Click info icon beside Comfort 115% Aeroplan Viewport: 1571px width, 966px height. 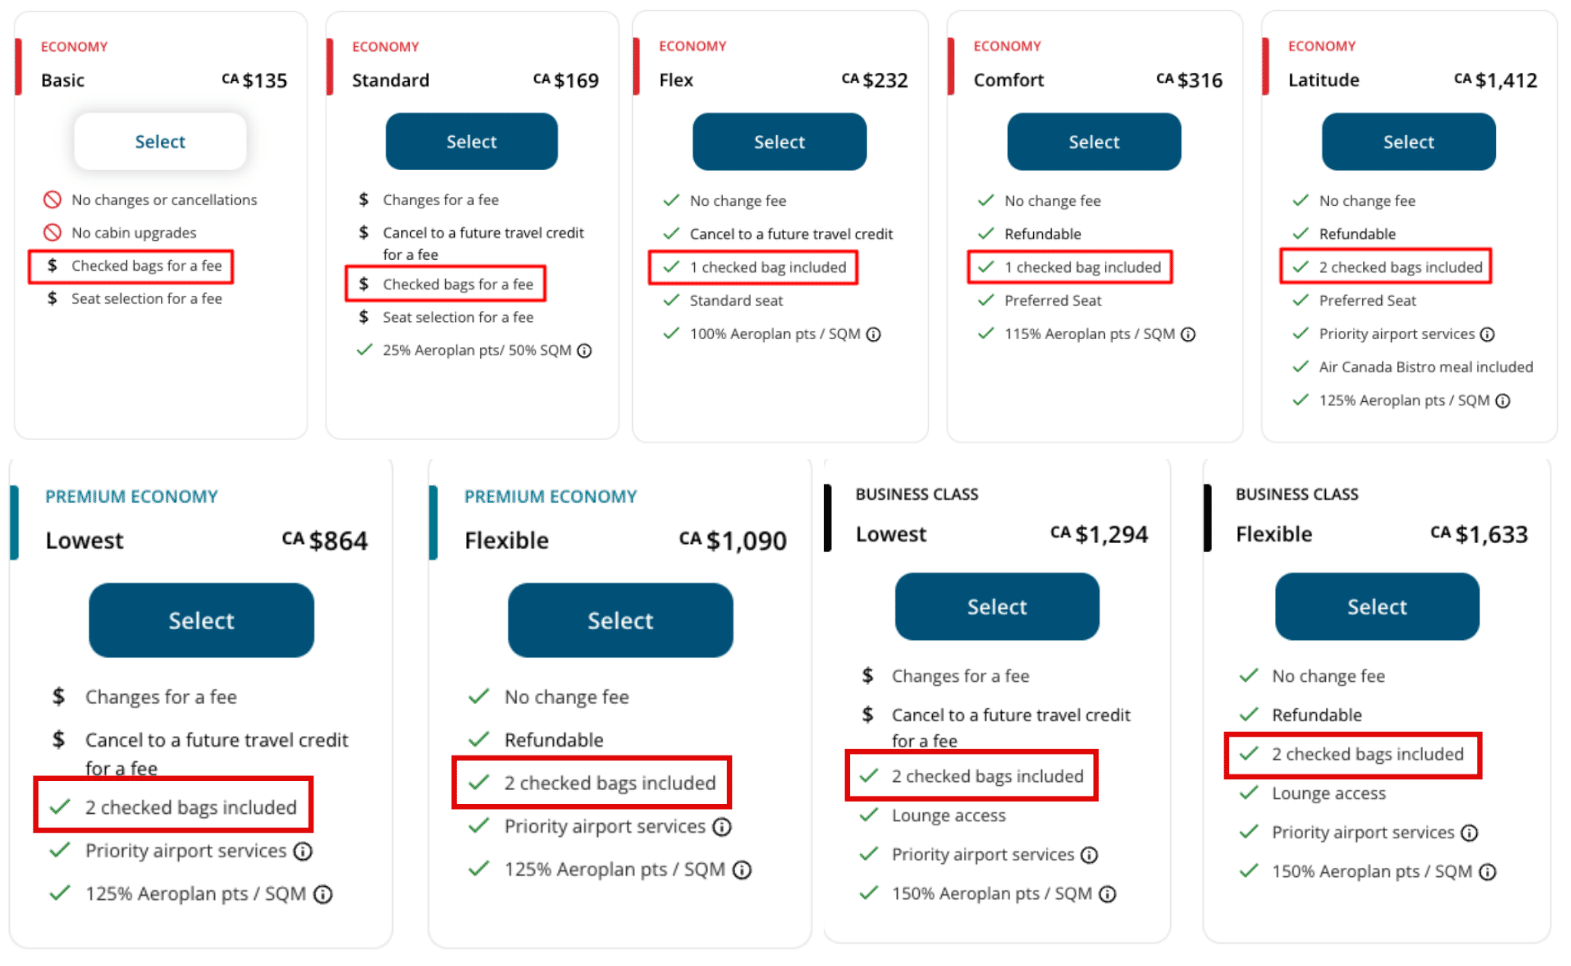click(x=1188, y=335)
